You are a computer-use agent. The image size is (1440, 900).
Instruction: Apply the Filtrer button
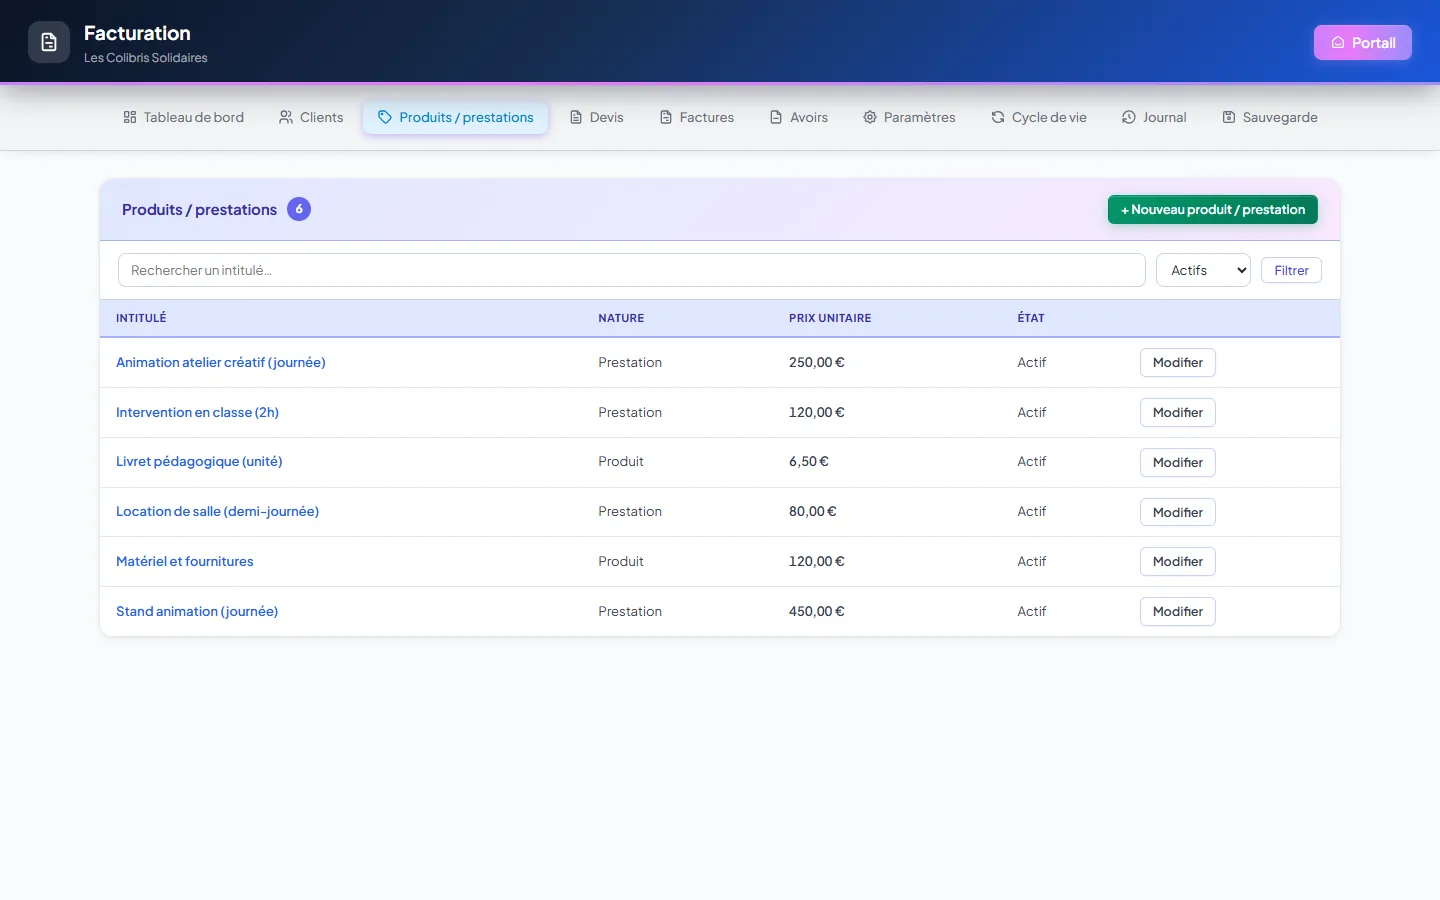[1291, 270]
